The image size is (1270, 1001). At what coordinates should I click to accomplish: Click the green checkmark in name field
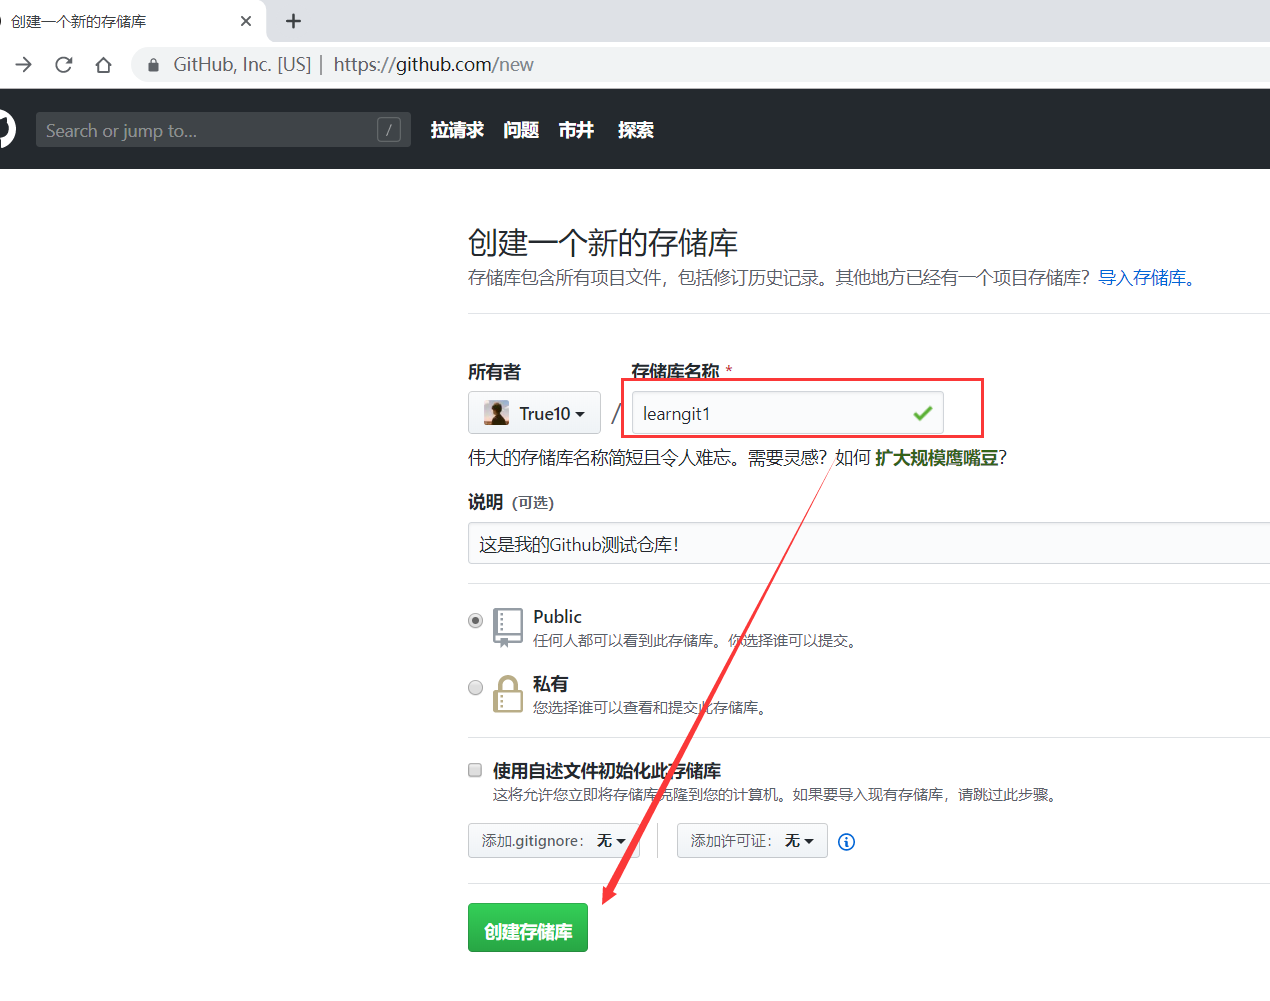pyautogui.click(x=922, y=413)
